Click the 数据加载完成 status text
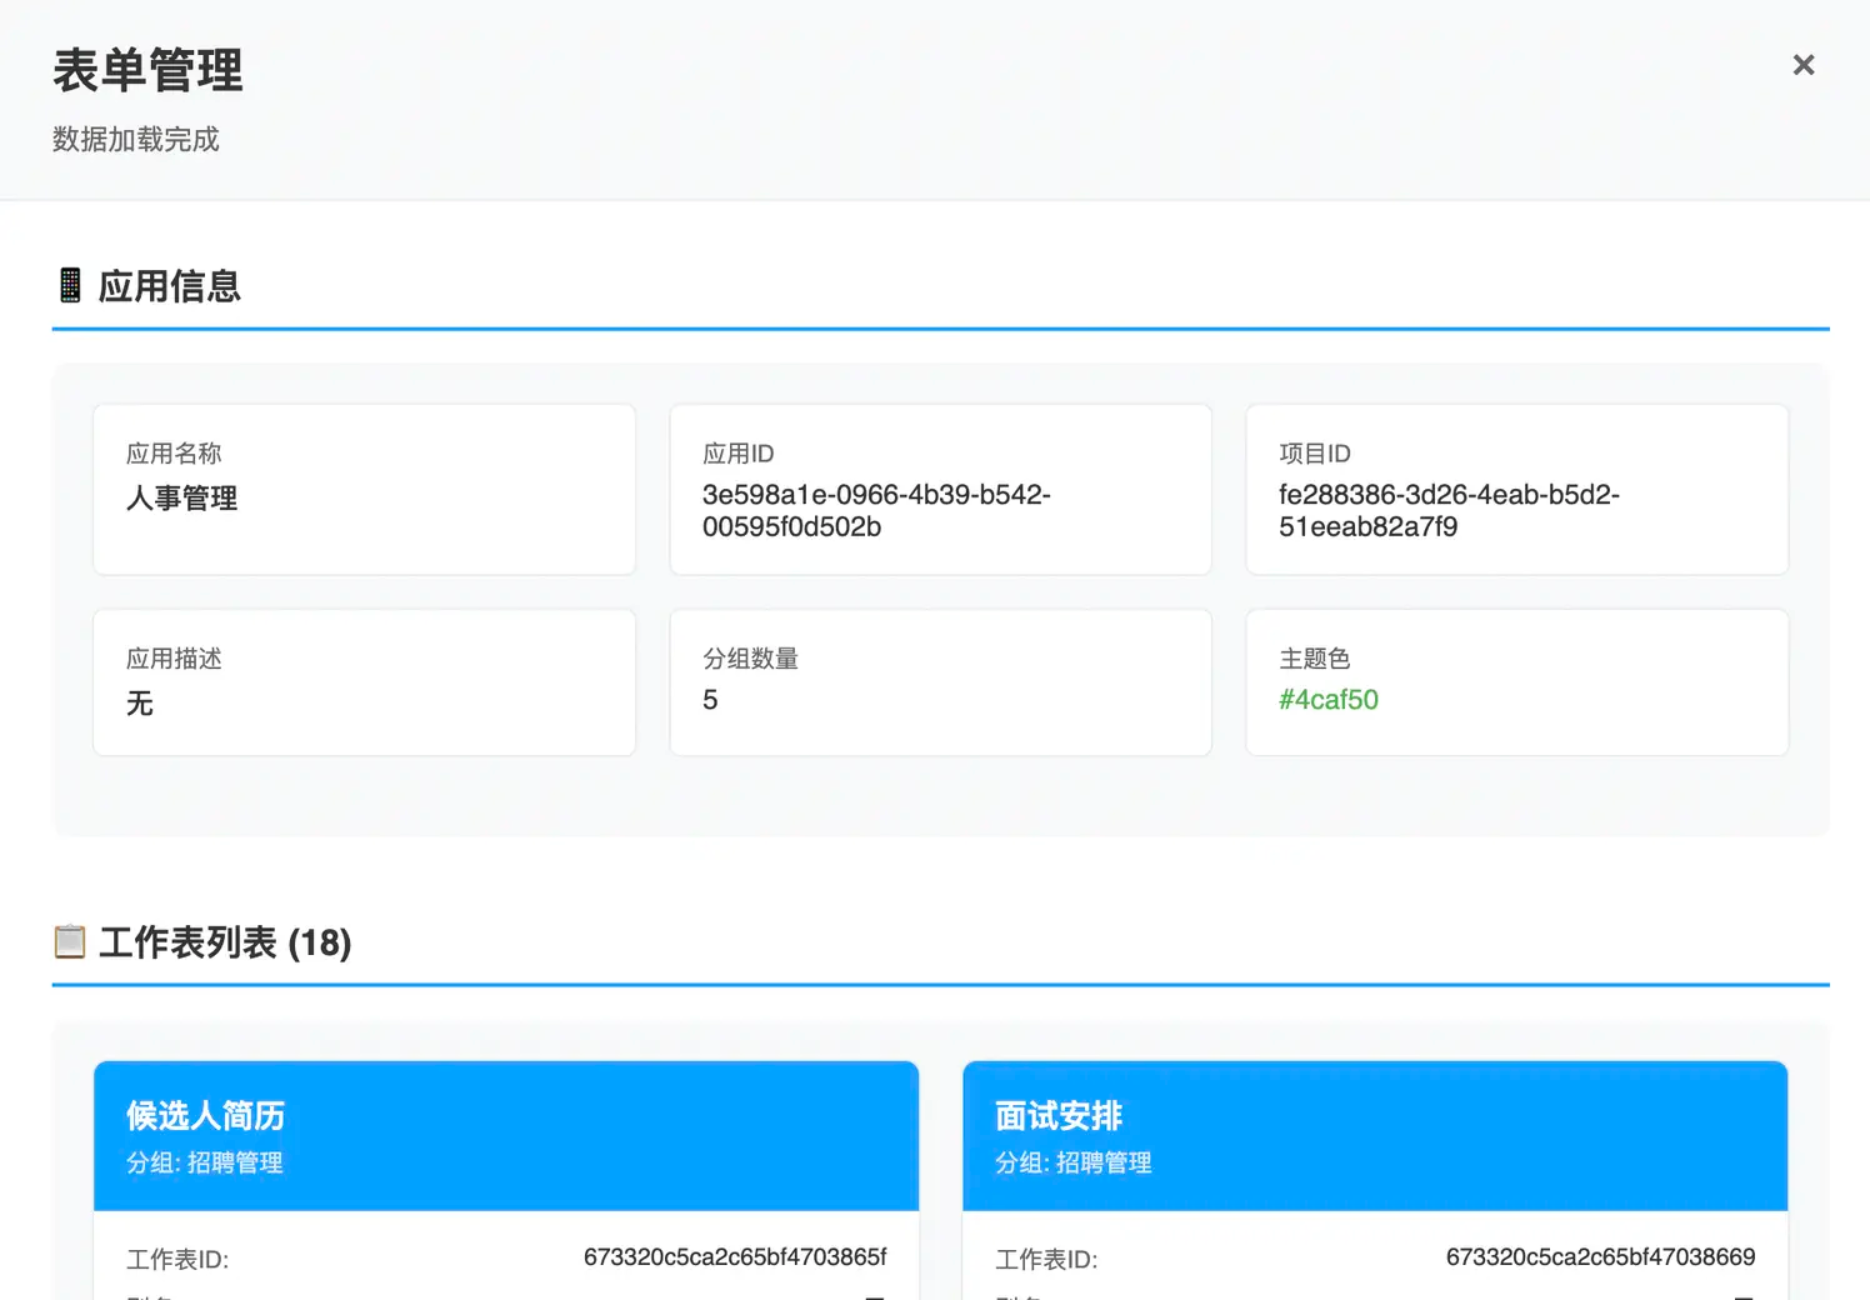 pos(136,139)
